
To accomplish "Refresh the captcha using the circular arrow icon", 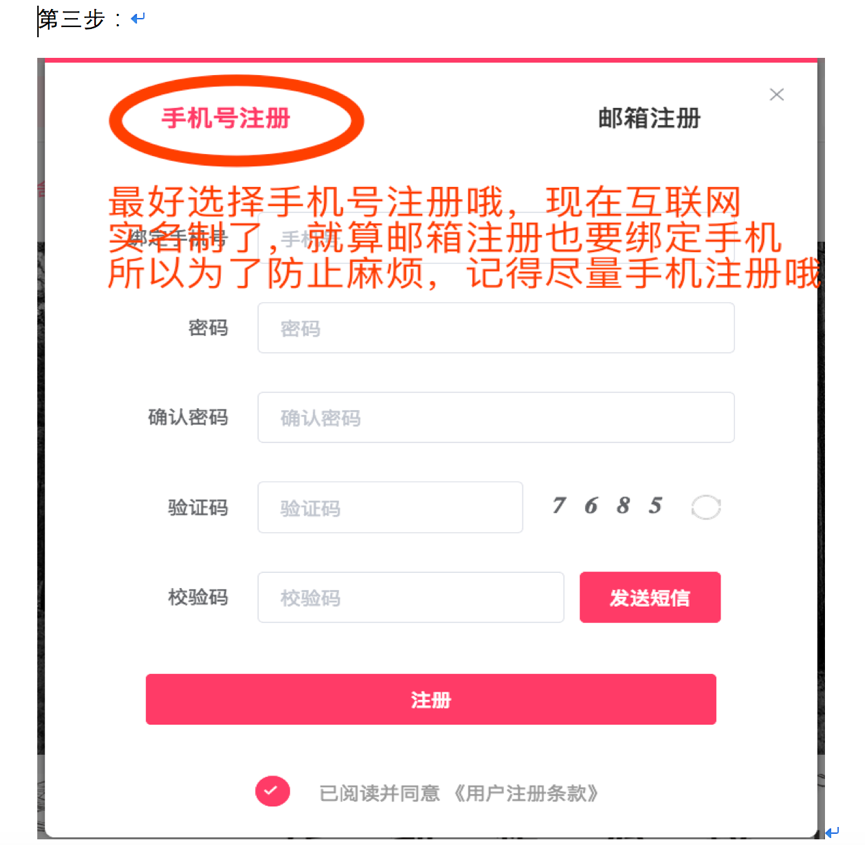I will coord(706,507).
